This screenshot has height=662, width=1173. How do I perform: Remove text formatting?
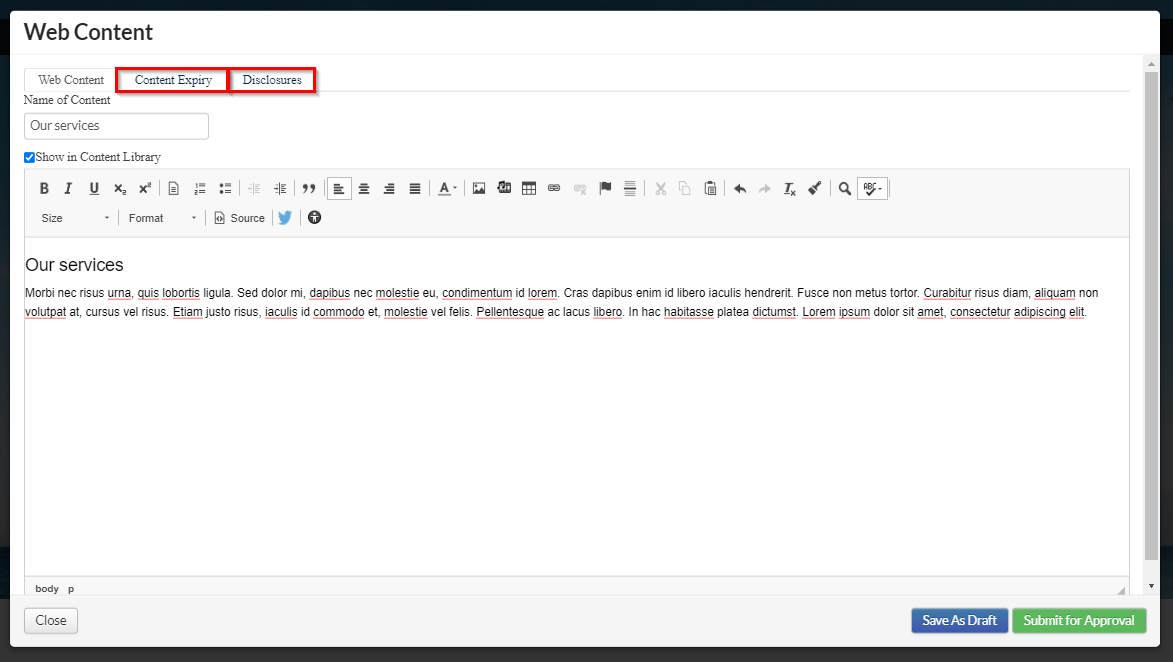pos(789,189)
